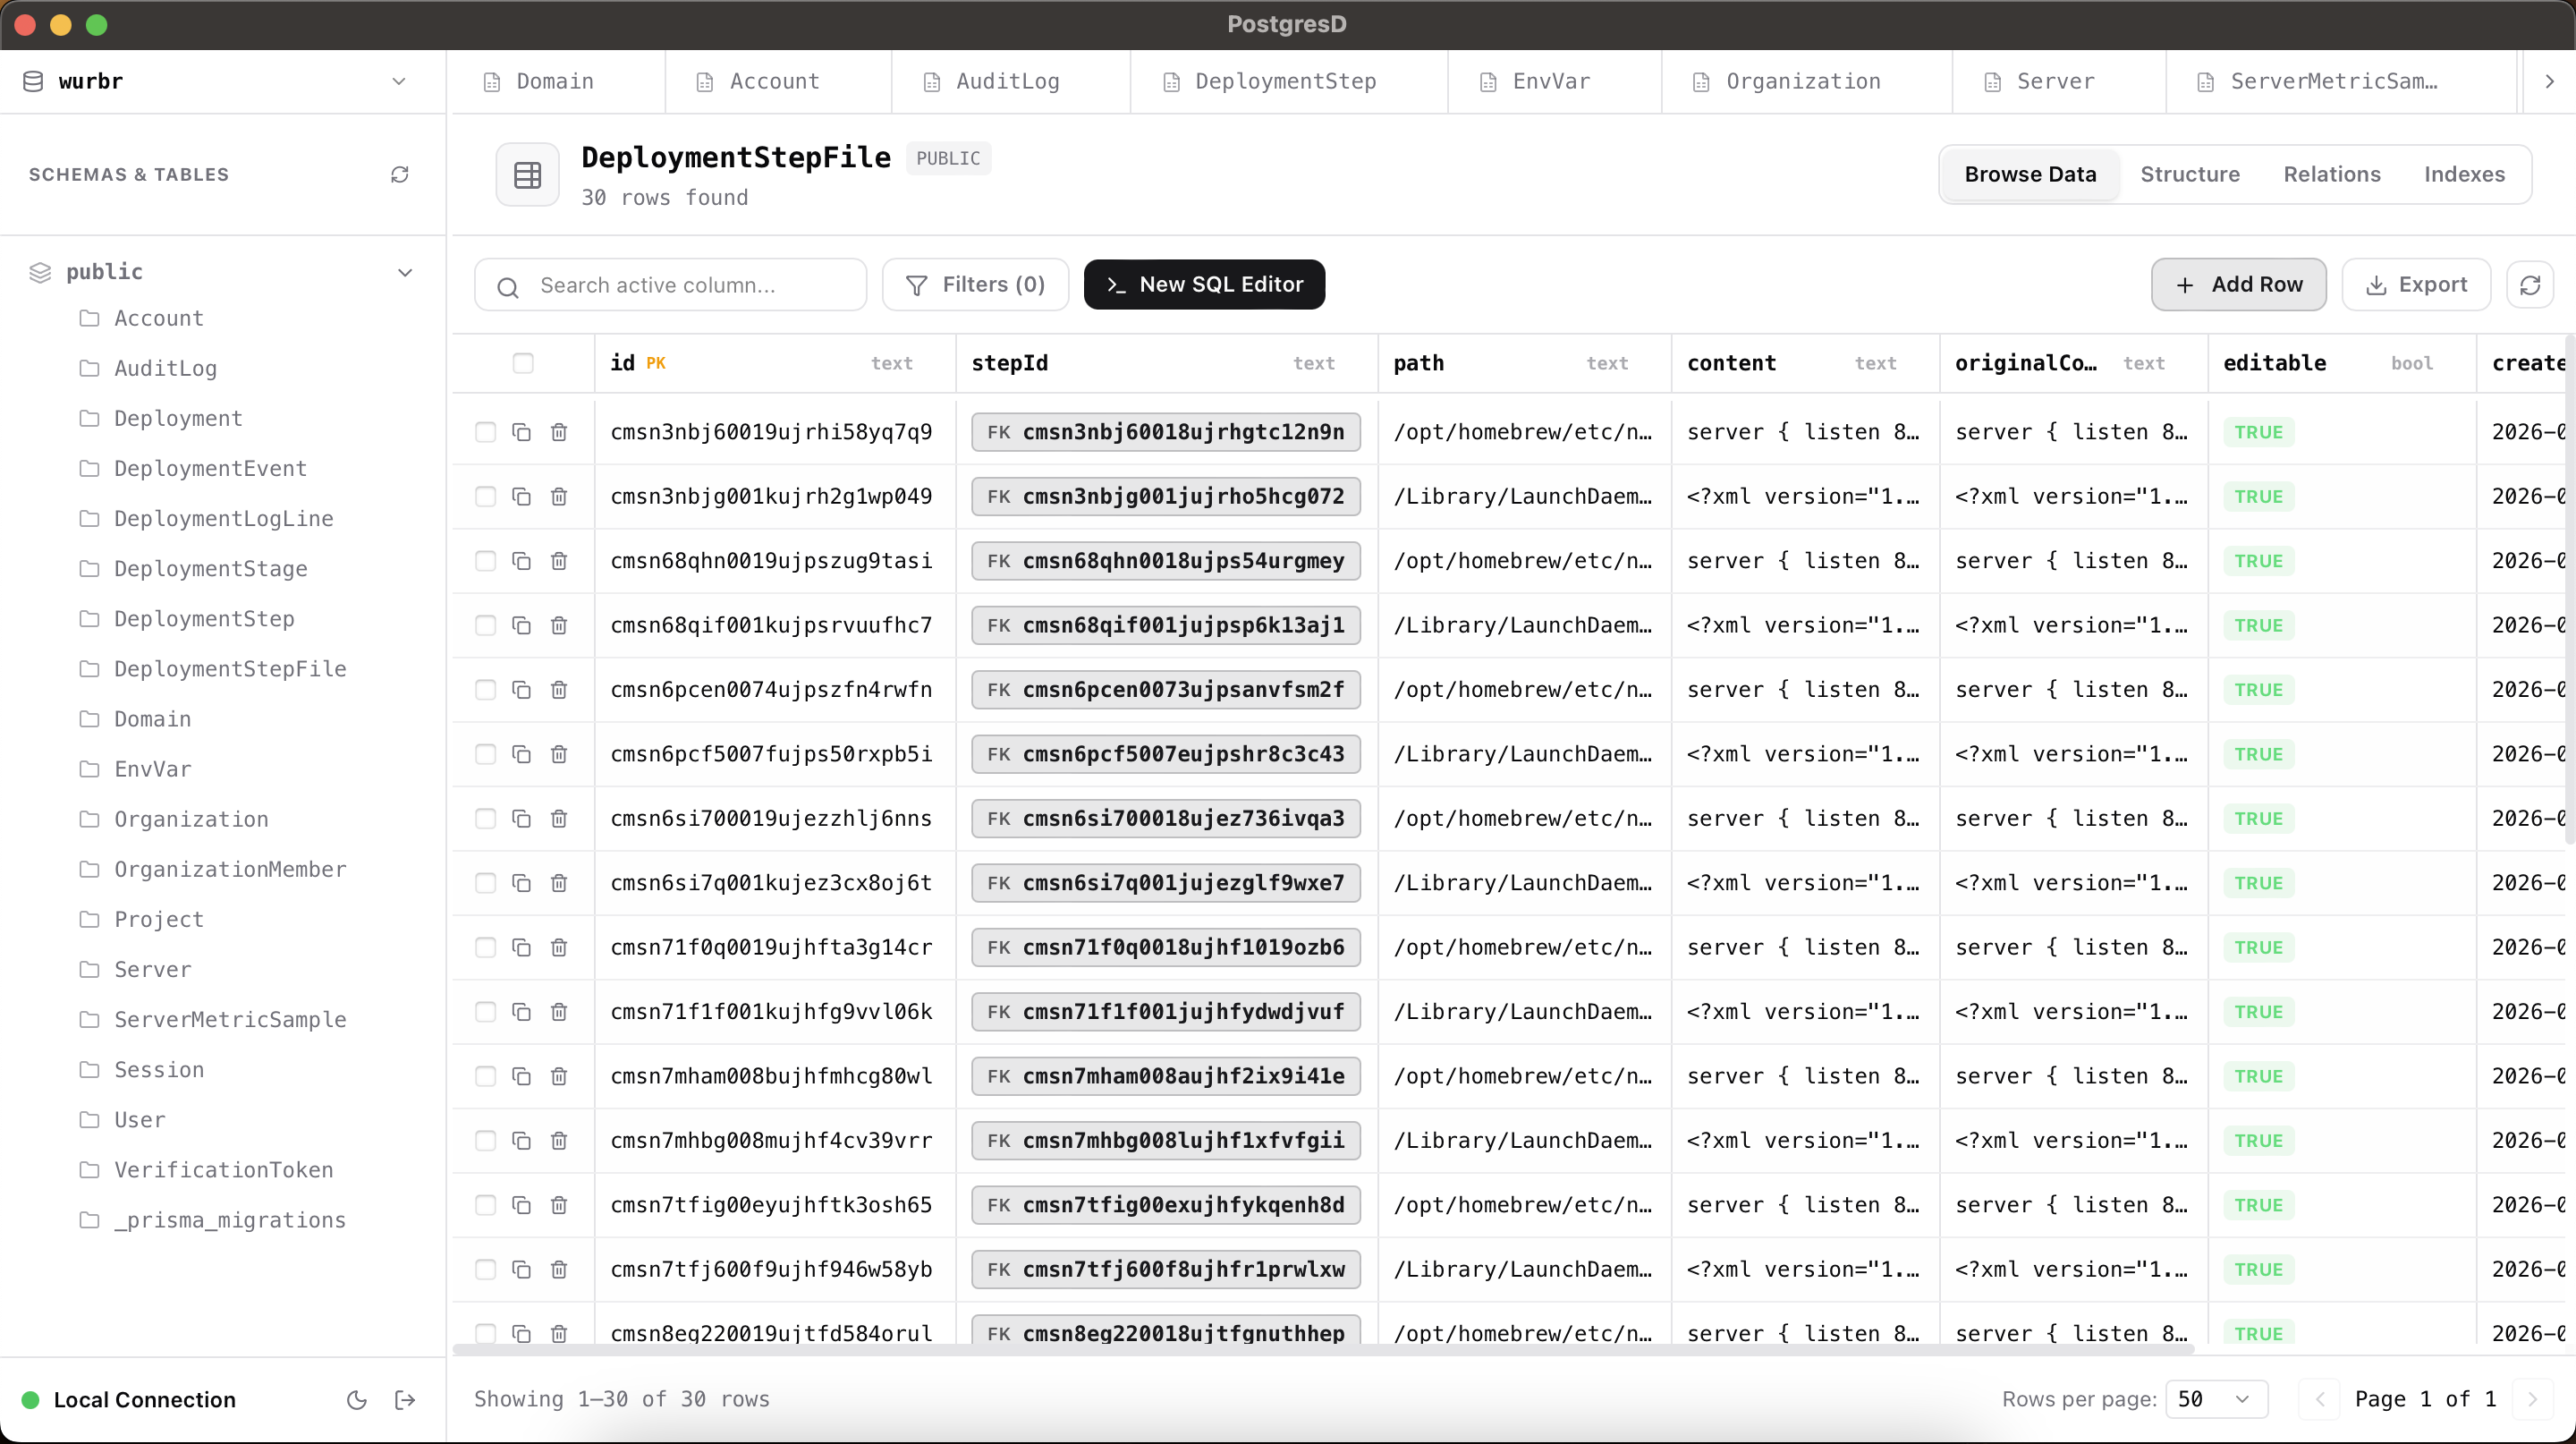Delete row cmsn68qif001kujpsrvuufhc7
The width and height of the screenshot is (2576, 1444).
(x=559, y=625)
